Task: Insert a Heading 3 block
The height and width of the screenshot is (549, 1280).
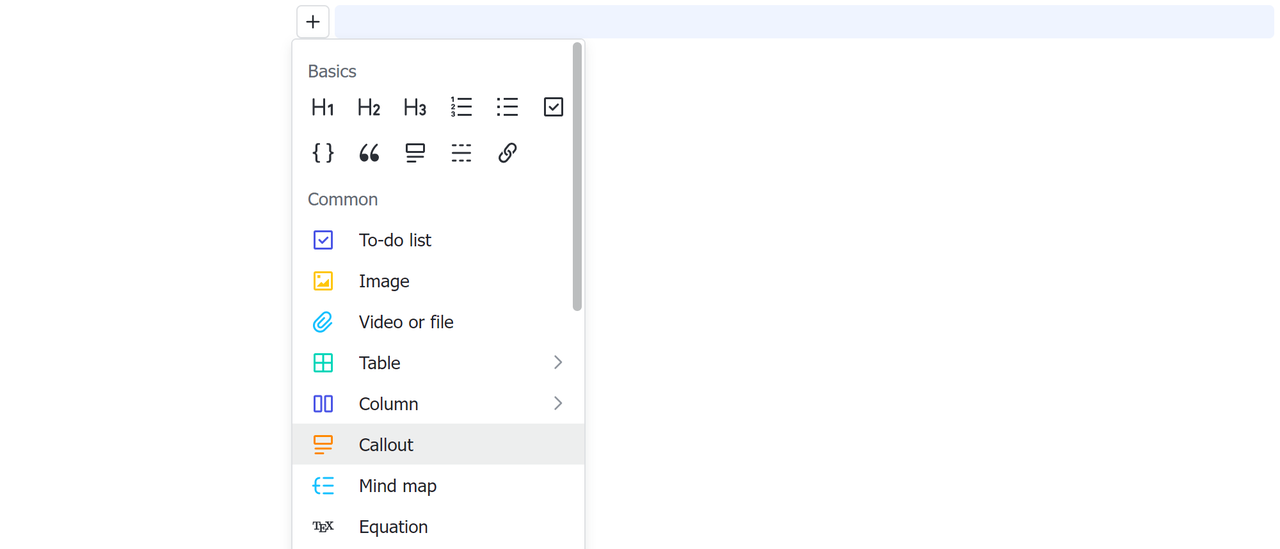Action: coord(415,107)
